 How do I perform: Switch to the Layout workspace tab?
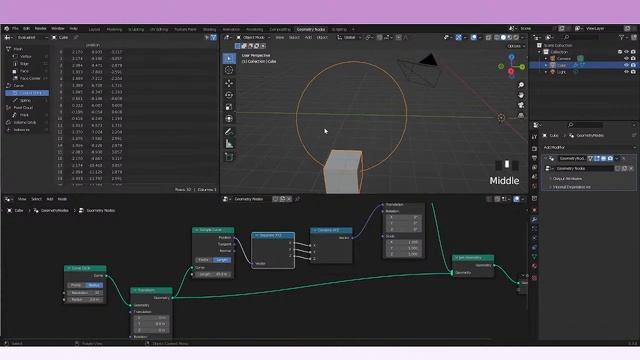[94, 29]
